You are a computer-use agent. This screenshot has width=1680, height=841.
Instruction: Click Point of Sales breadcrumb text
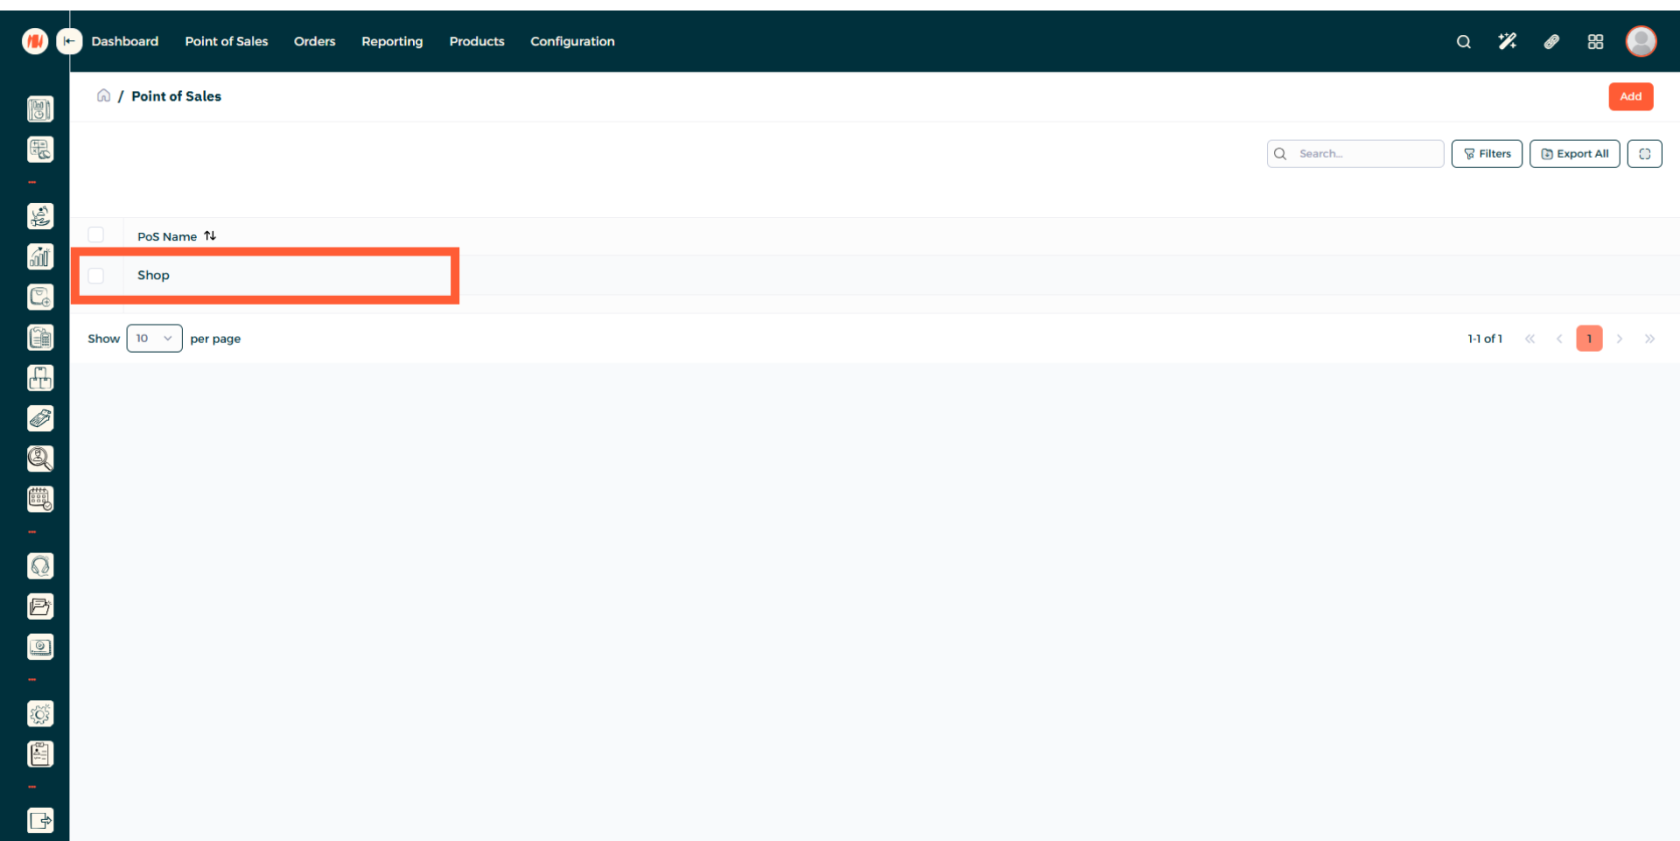tap(176, 96)
